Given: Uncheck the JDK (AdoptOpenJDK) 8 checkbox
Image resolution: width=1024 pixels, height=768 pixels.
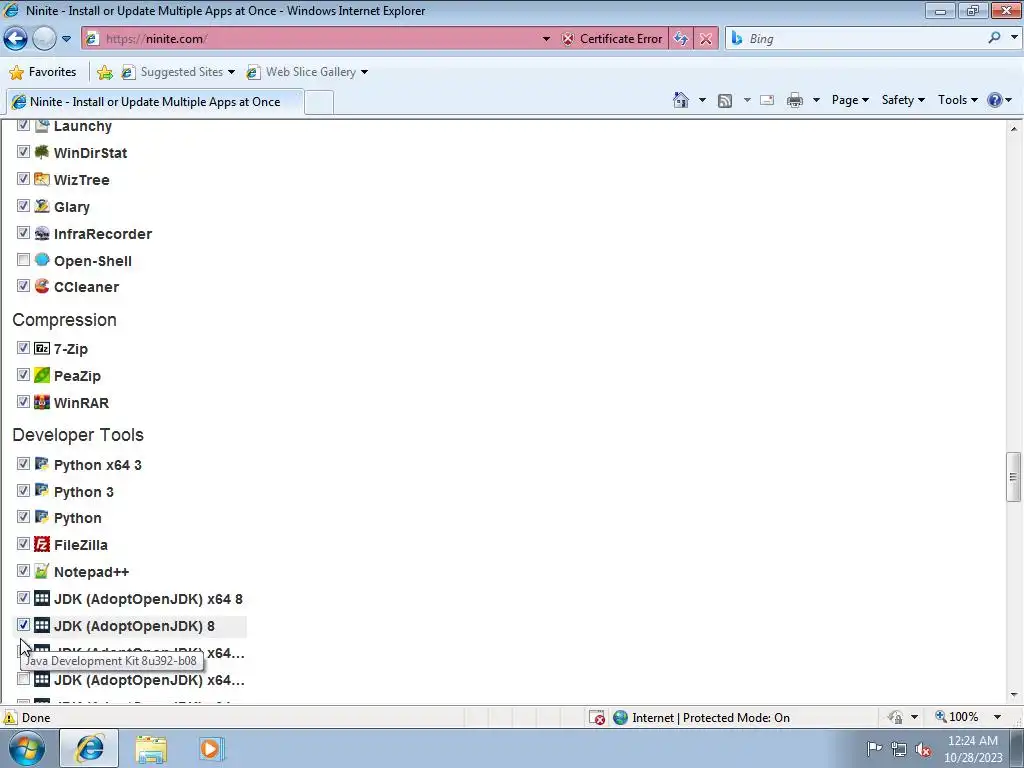Looking at the screenshot, I should pos(24,624).
